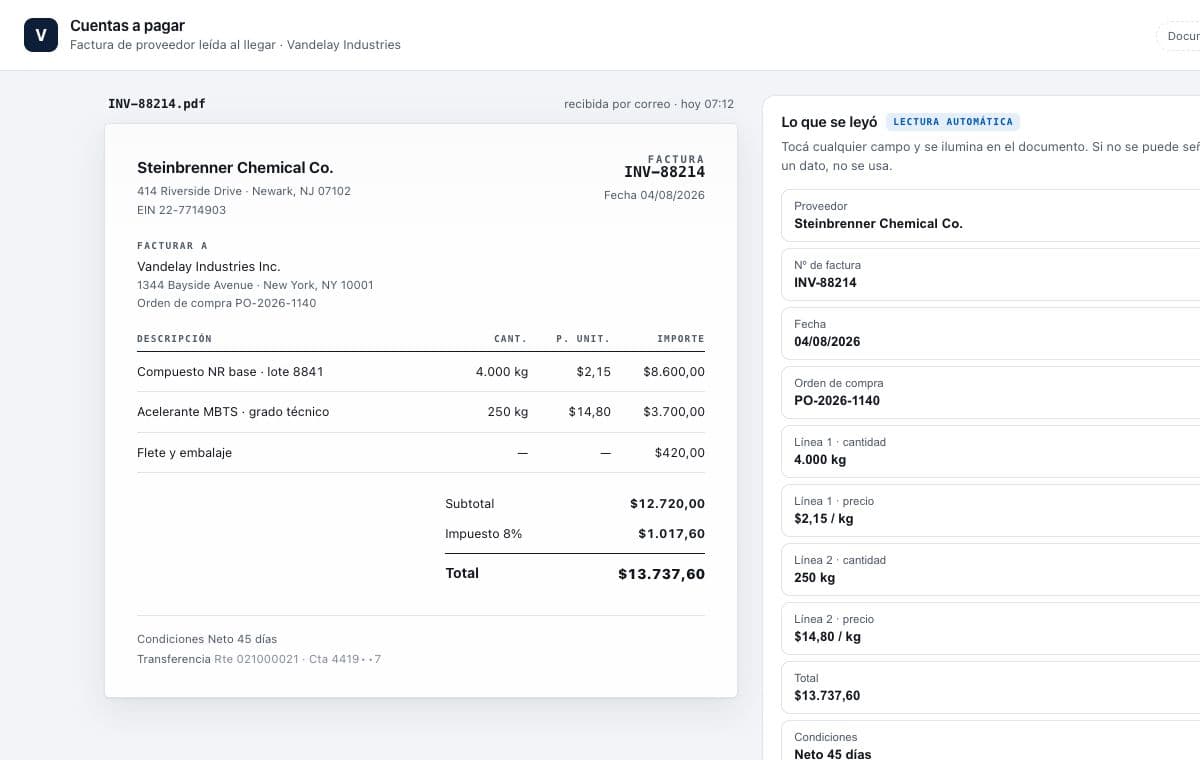The height and width of the screenshot is (760, 1200).
Task: Click 'Vandelay Industries Inc.' bill-to name
Action: (208, 267)
